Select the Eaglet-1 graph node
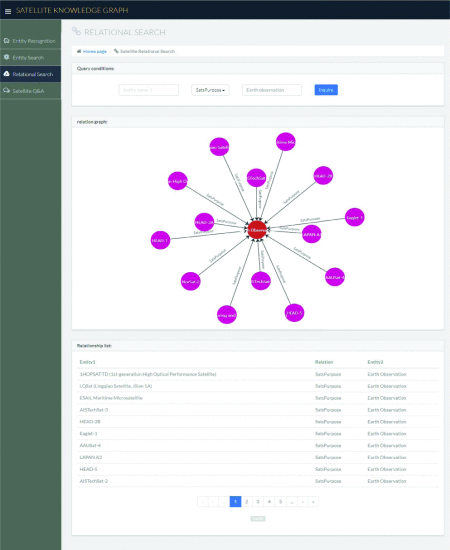 pyautogui.click(x=354, y=217)
